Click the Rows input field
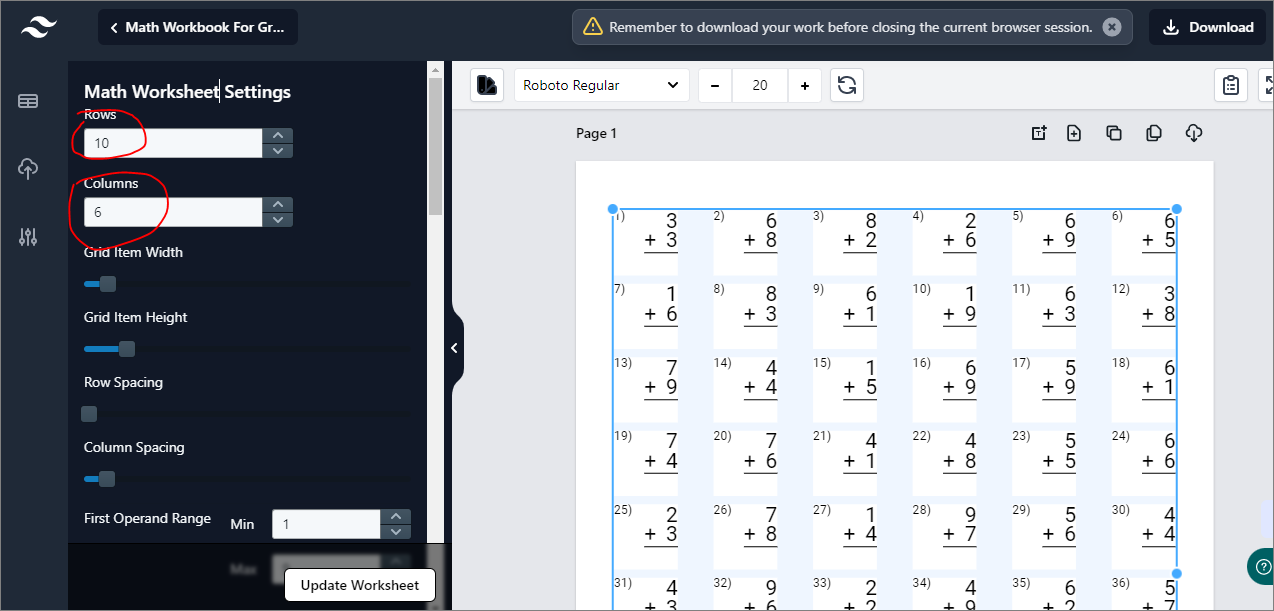Screen dimensions: 1274x611 click(172, 143)
